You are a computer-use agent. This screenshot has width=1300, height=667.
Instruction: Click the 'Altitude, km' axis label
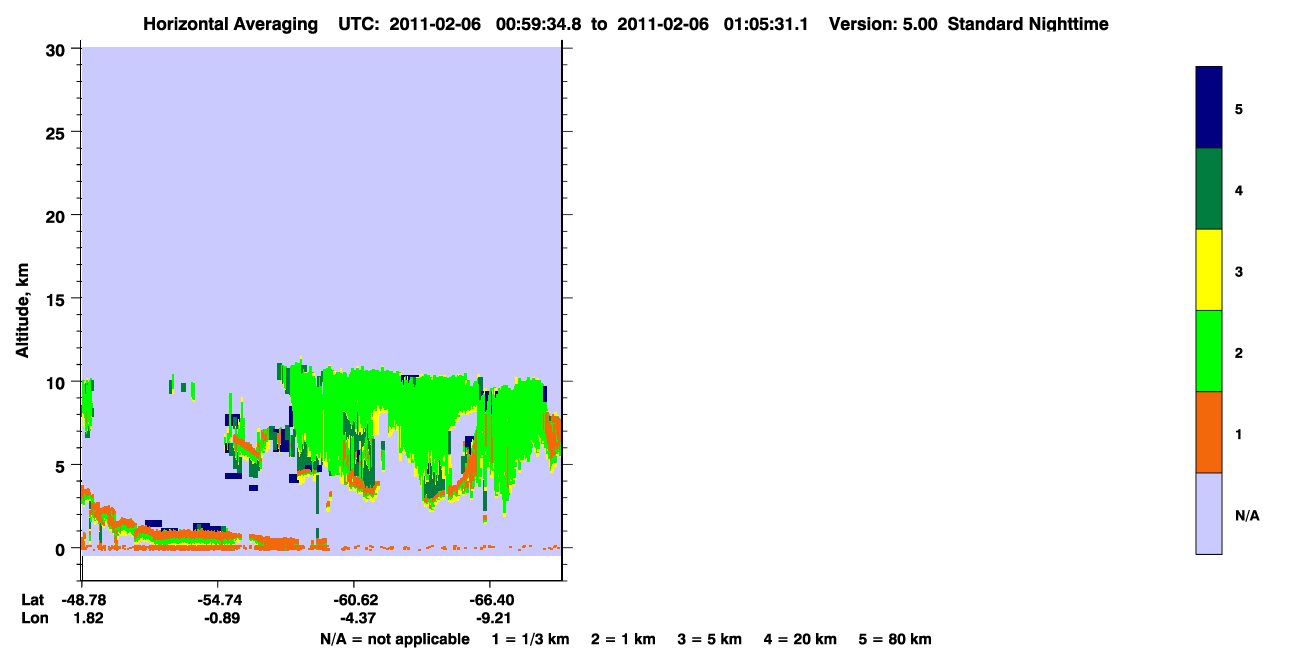[22, 311]
